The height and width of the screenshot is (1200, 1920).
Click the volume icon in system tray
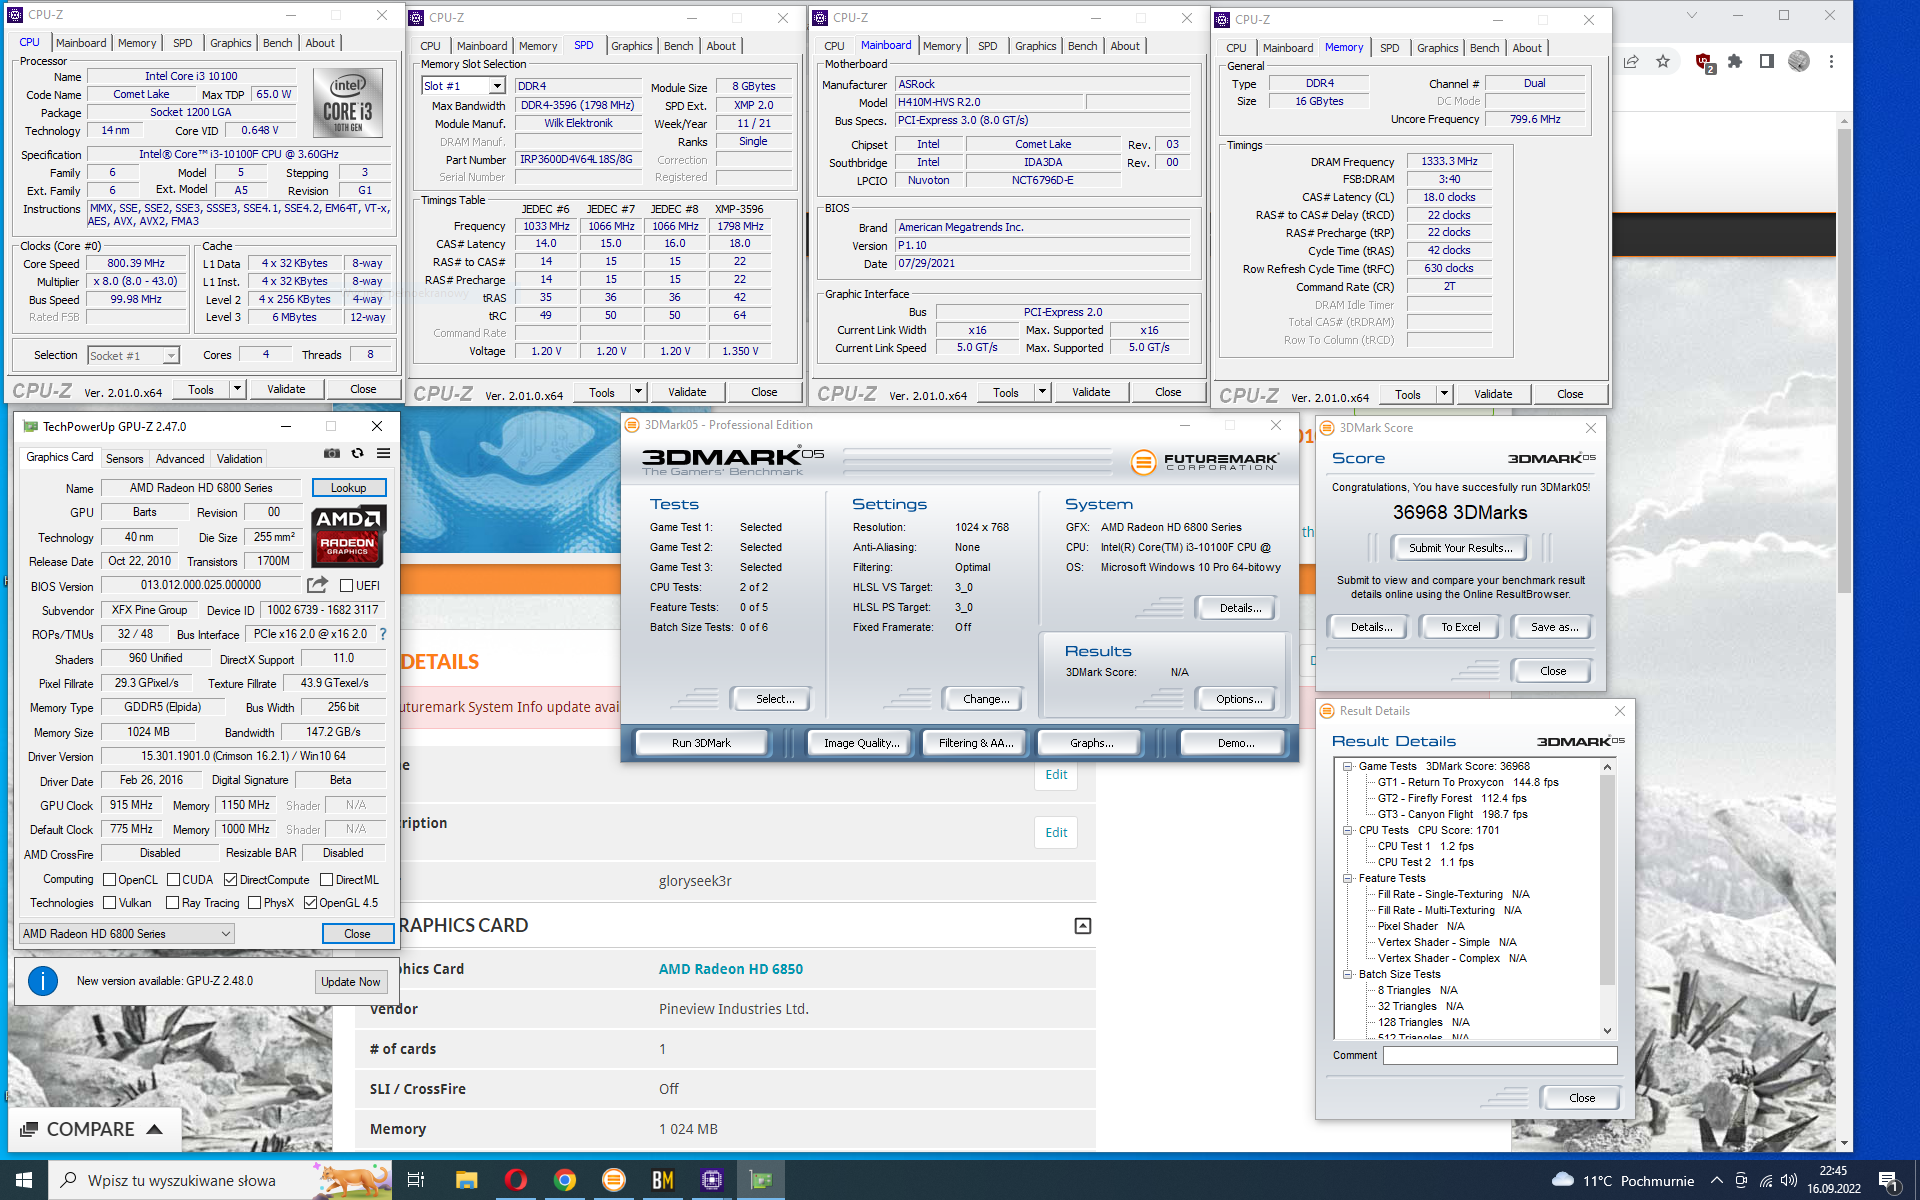[1789, 1180]
